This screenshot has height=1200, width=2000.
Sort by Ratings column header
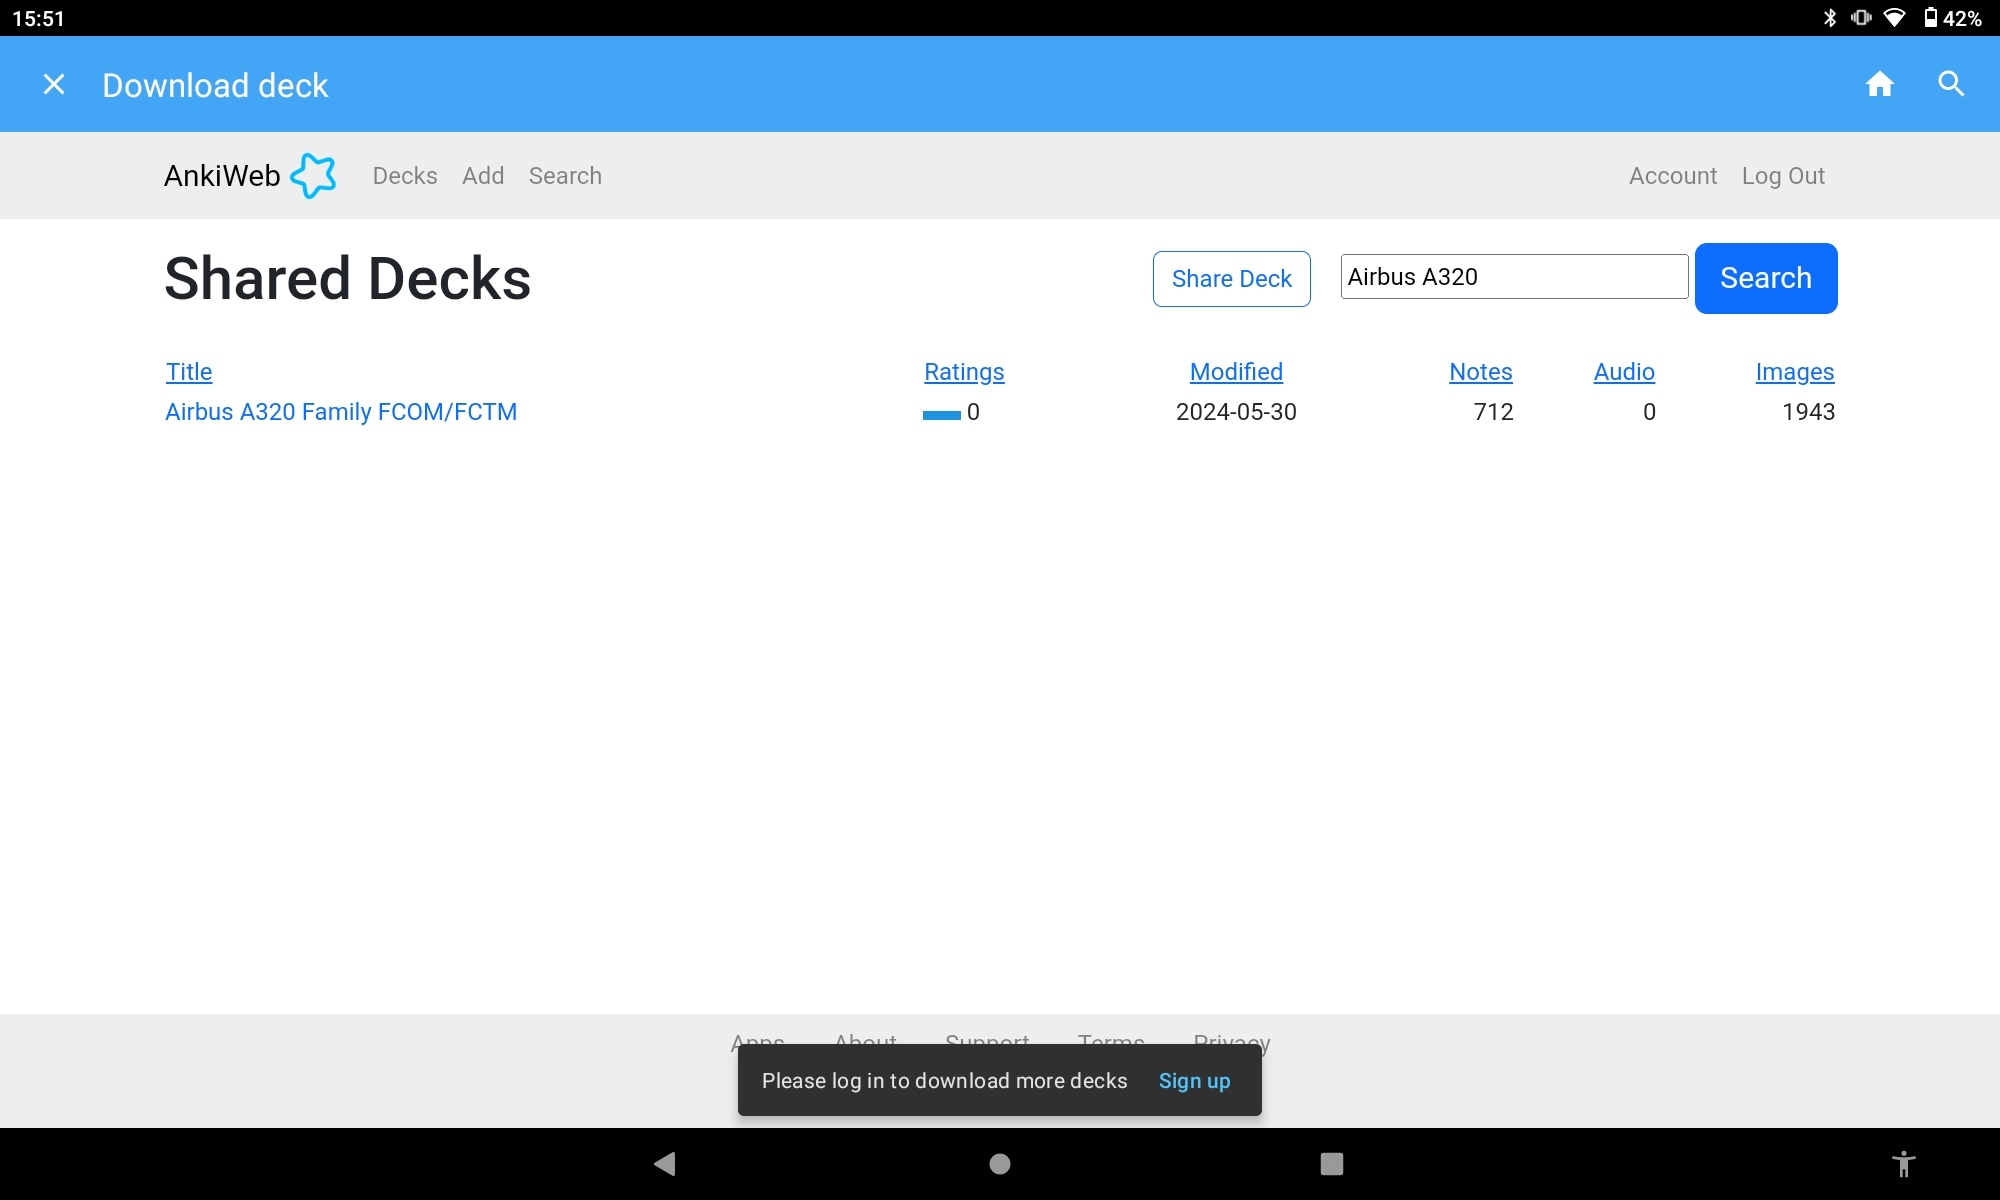[964, 372]
